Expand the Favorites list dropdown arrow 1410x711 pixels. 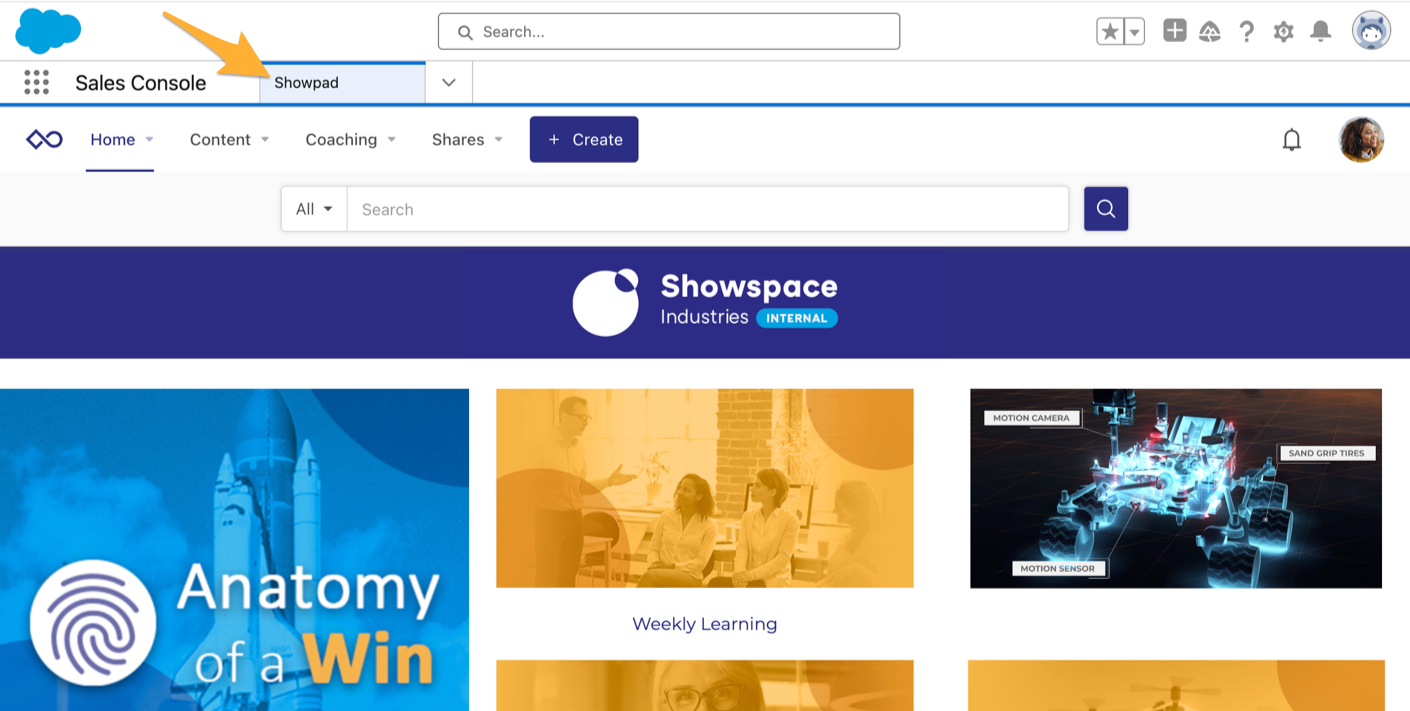click(1134, 32)
